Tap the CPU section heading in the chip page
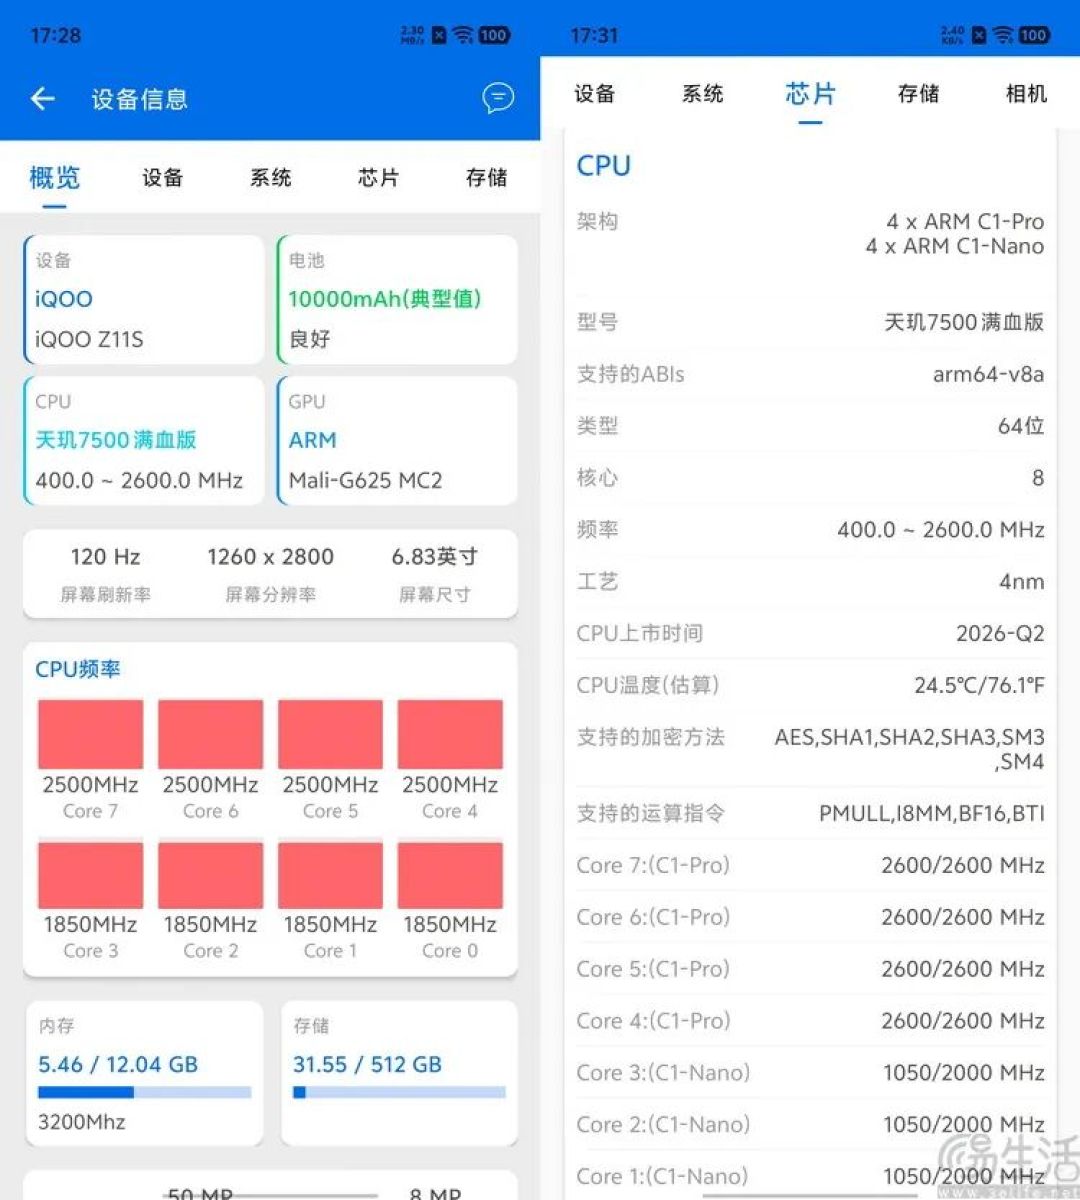Image resolution: width=1080 pixels, height=1200 pixels. (x=604, y=166)
